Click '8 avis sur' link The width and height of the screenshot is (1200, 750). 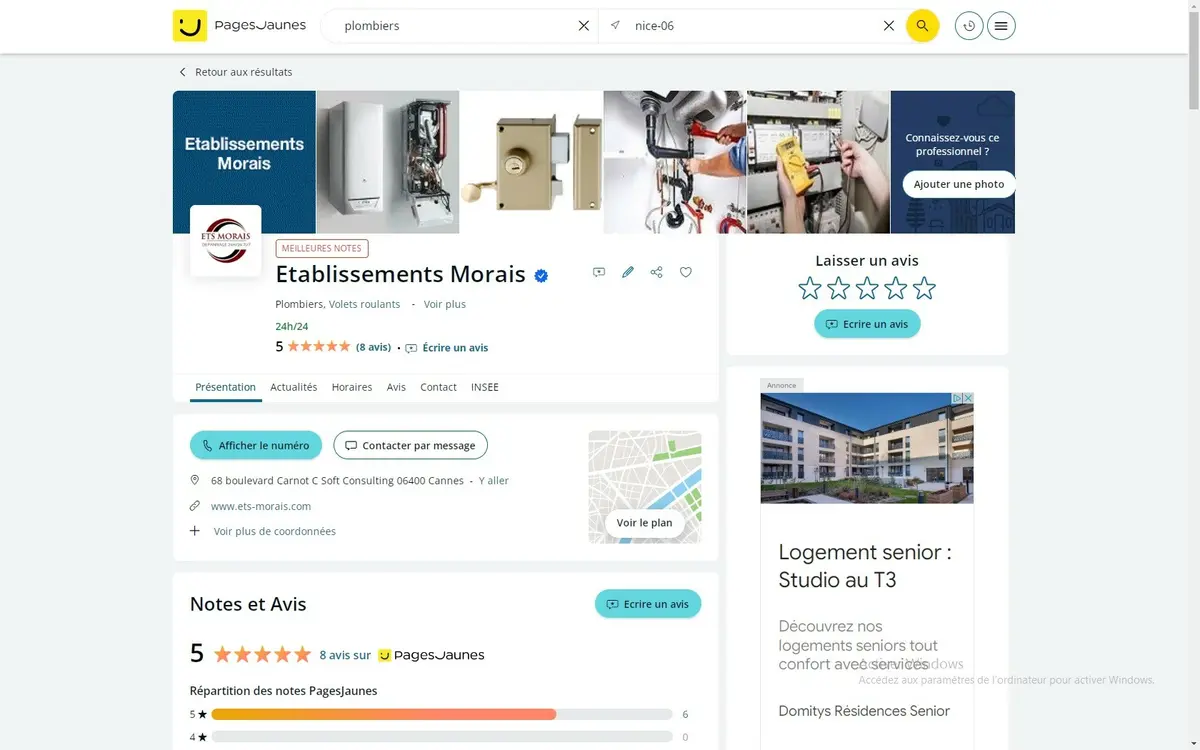pyautogui.click(x=345, y=656)
